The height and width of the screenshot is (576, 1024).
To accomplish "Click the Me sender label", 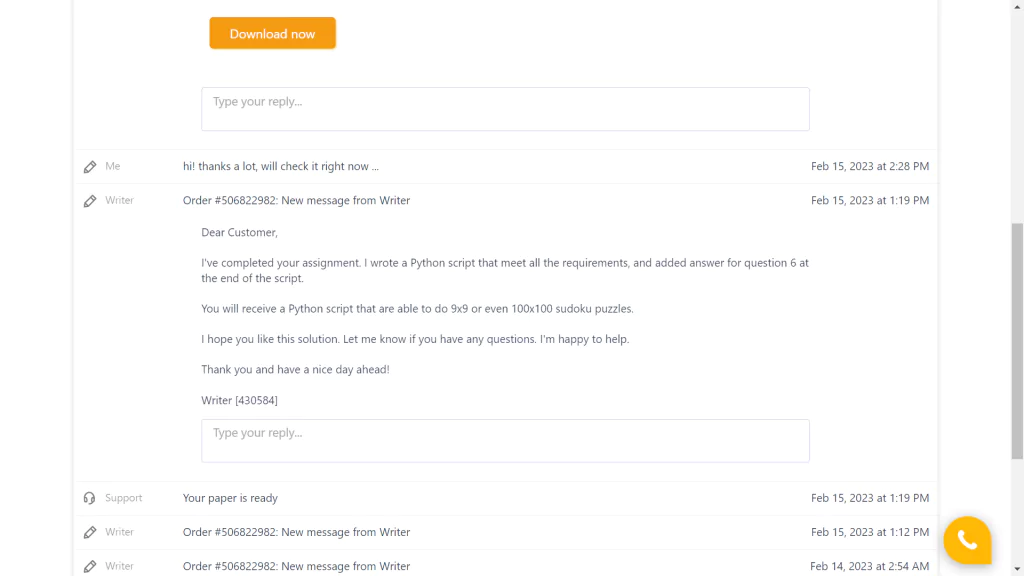I will pos(112,166).
